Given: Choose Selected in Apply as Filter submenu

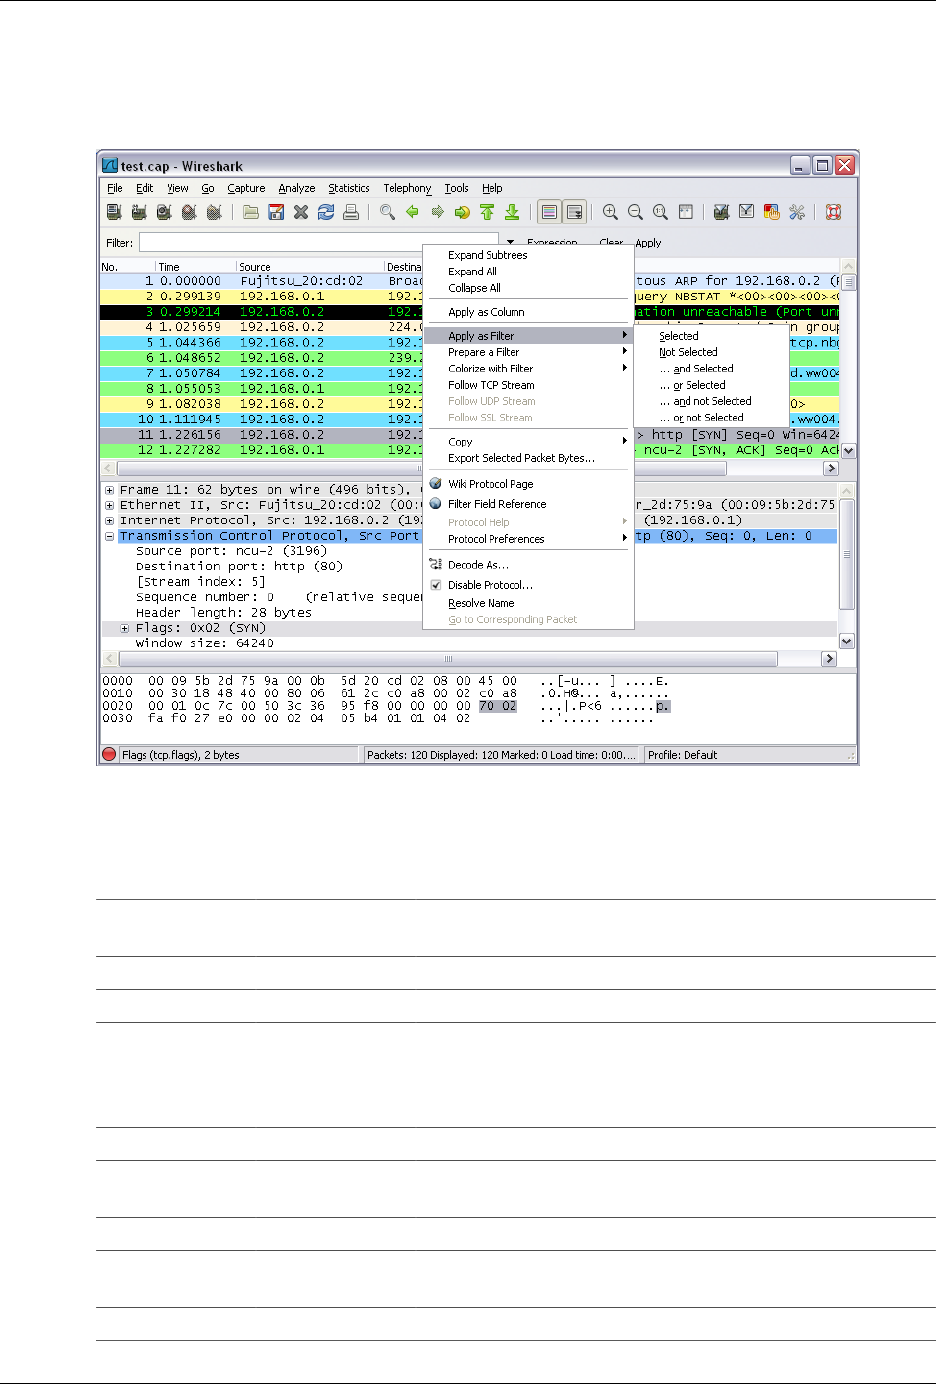Looking at the screenshot, I should (x=711, y=336).
